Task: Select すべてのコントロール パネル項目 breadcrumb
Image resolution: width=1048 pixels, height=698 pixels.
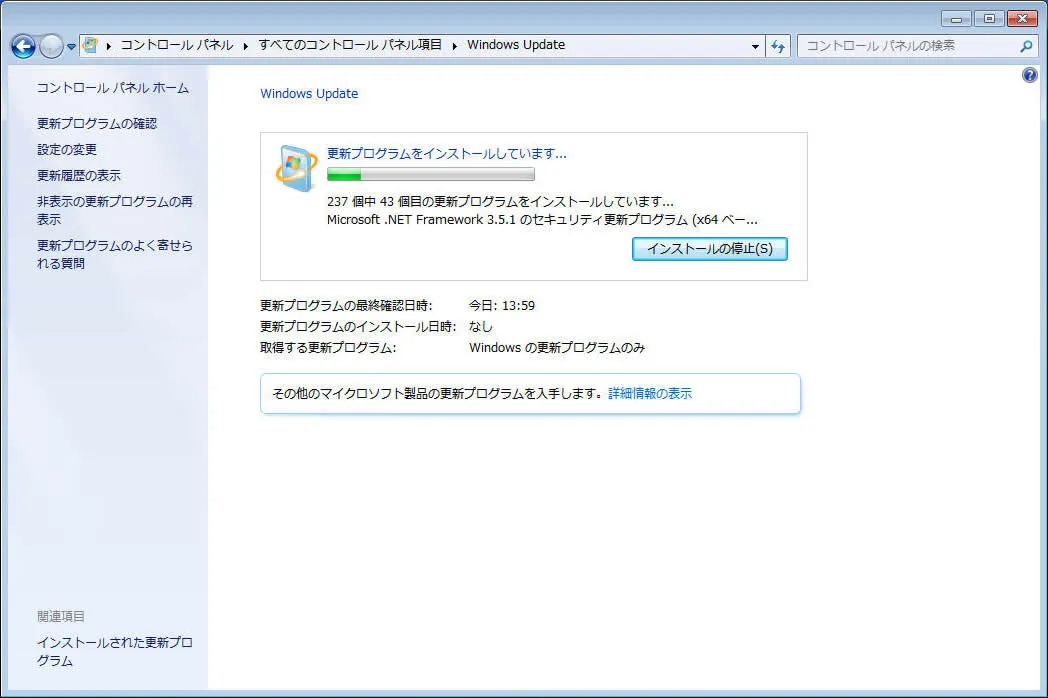Action: tap(350, 45)
